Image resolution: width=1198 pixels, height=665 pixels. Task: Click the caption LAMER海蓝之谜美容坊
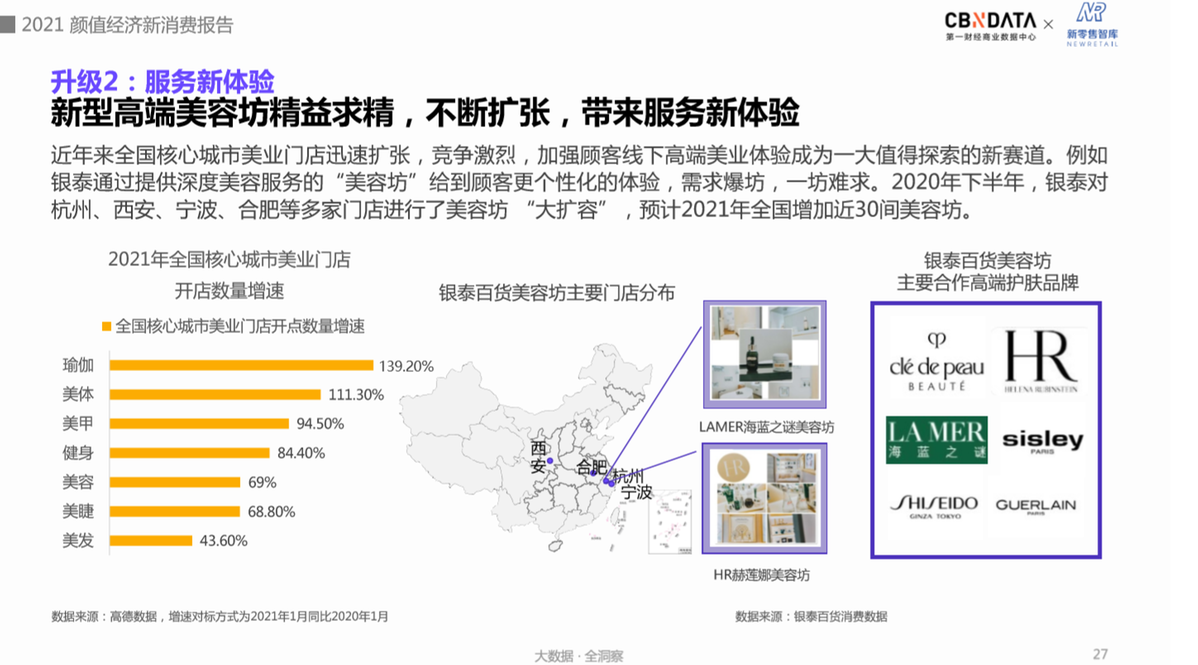[766, 427]
